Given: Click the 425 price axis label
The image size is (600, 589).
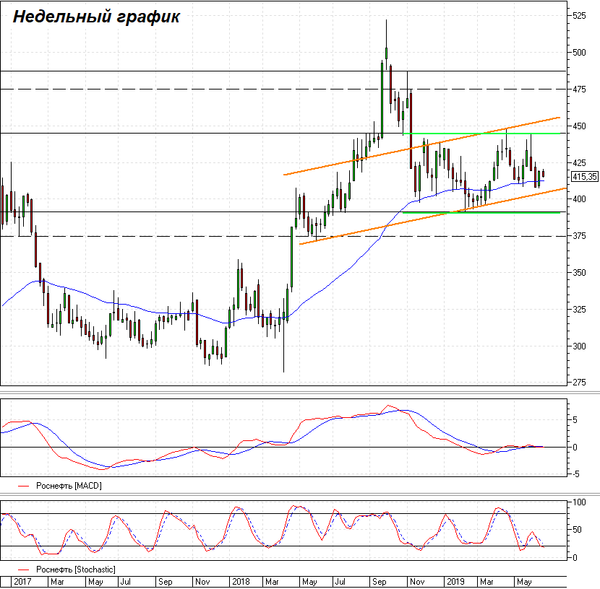Looking at the screenshot, I should [x=579, y=163].
